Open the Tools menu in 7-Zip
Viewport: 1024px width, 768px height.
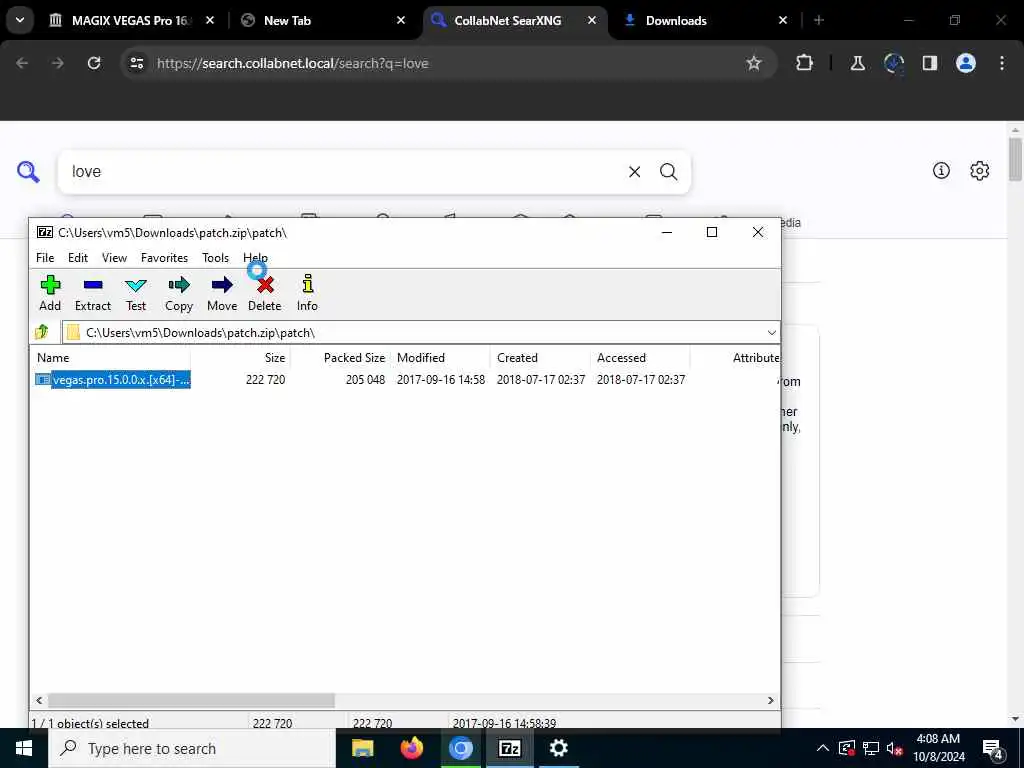pos(216,258)
